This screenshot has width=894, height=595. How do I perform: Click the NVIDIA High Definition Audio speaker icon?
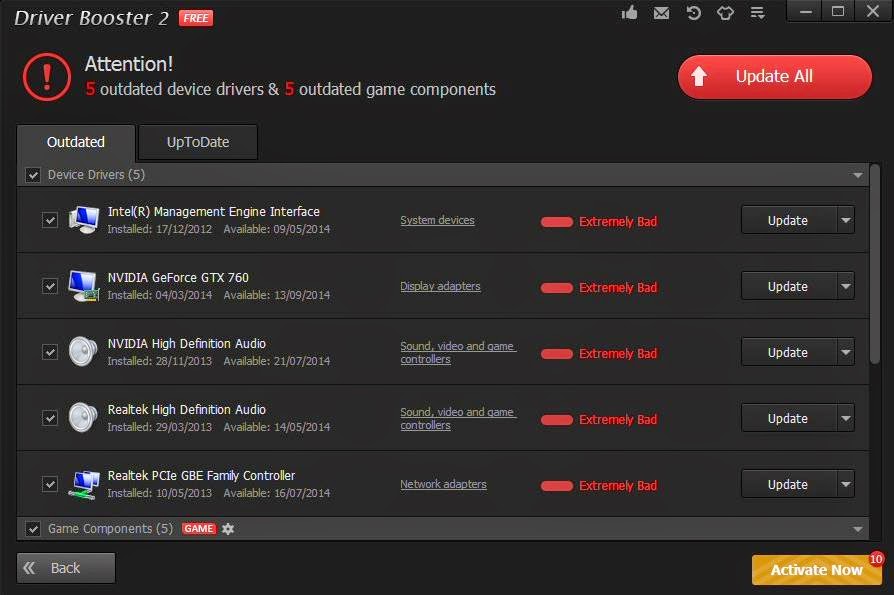click(83, 352)
